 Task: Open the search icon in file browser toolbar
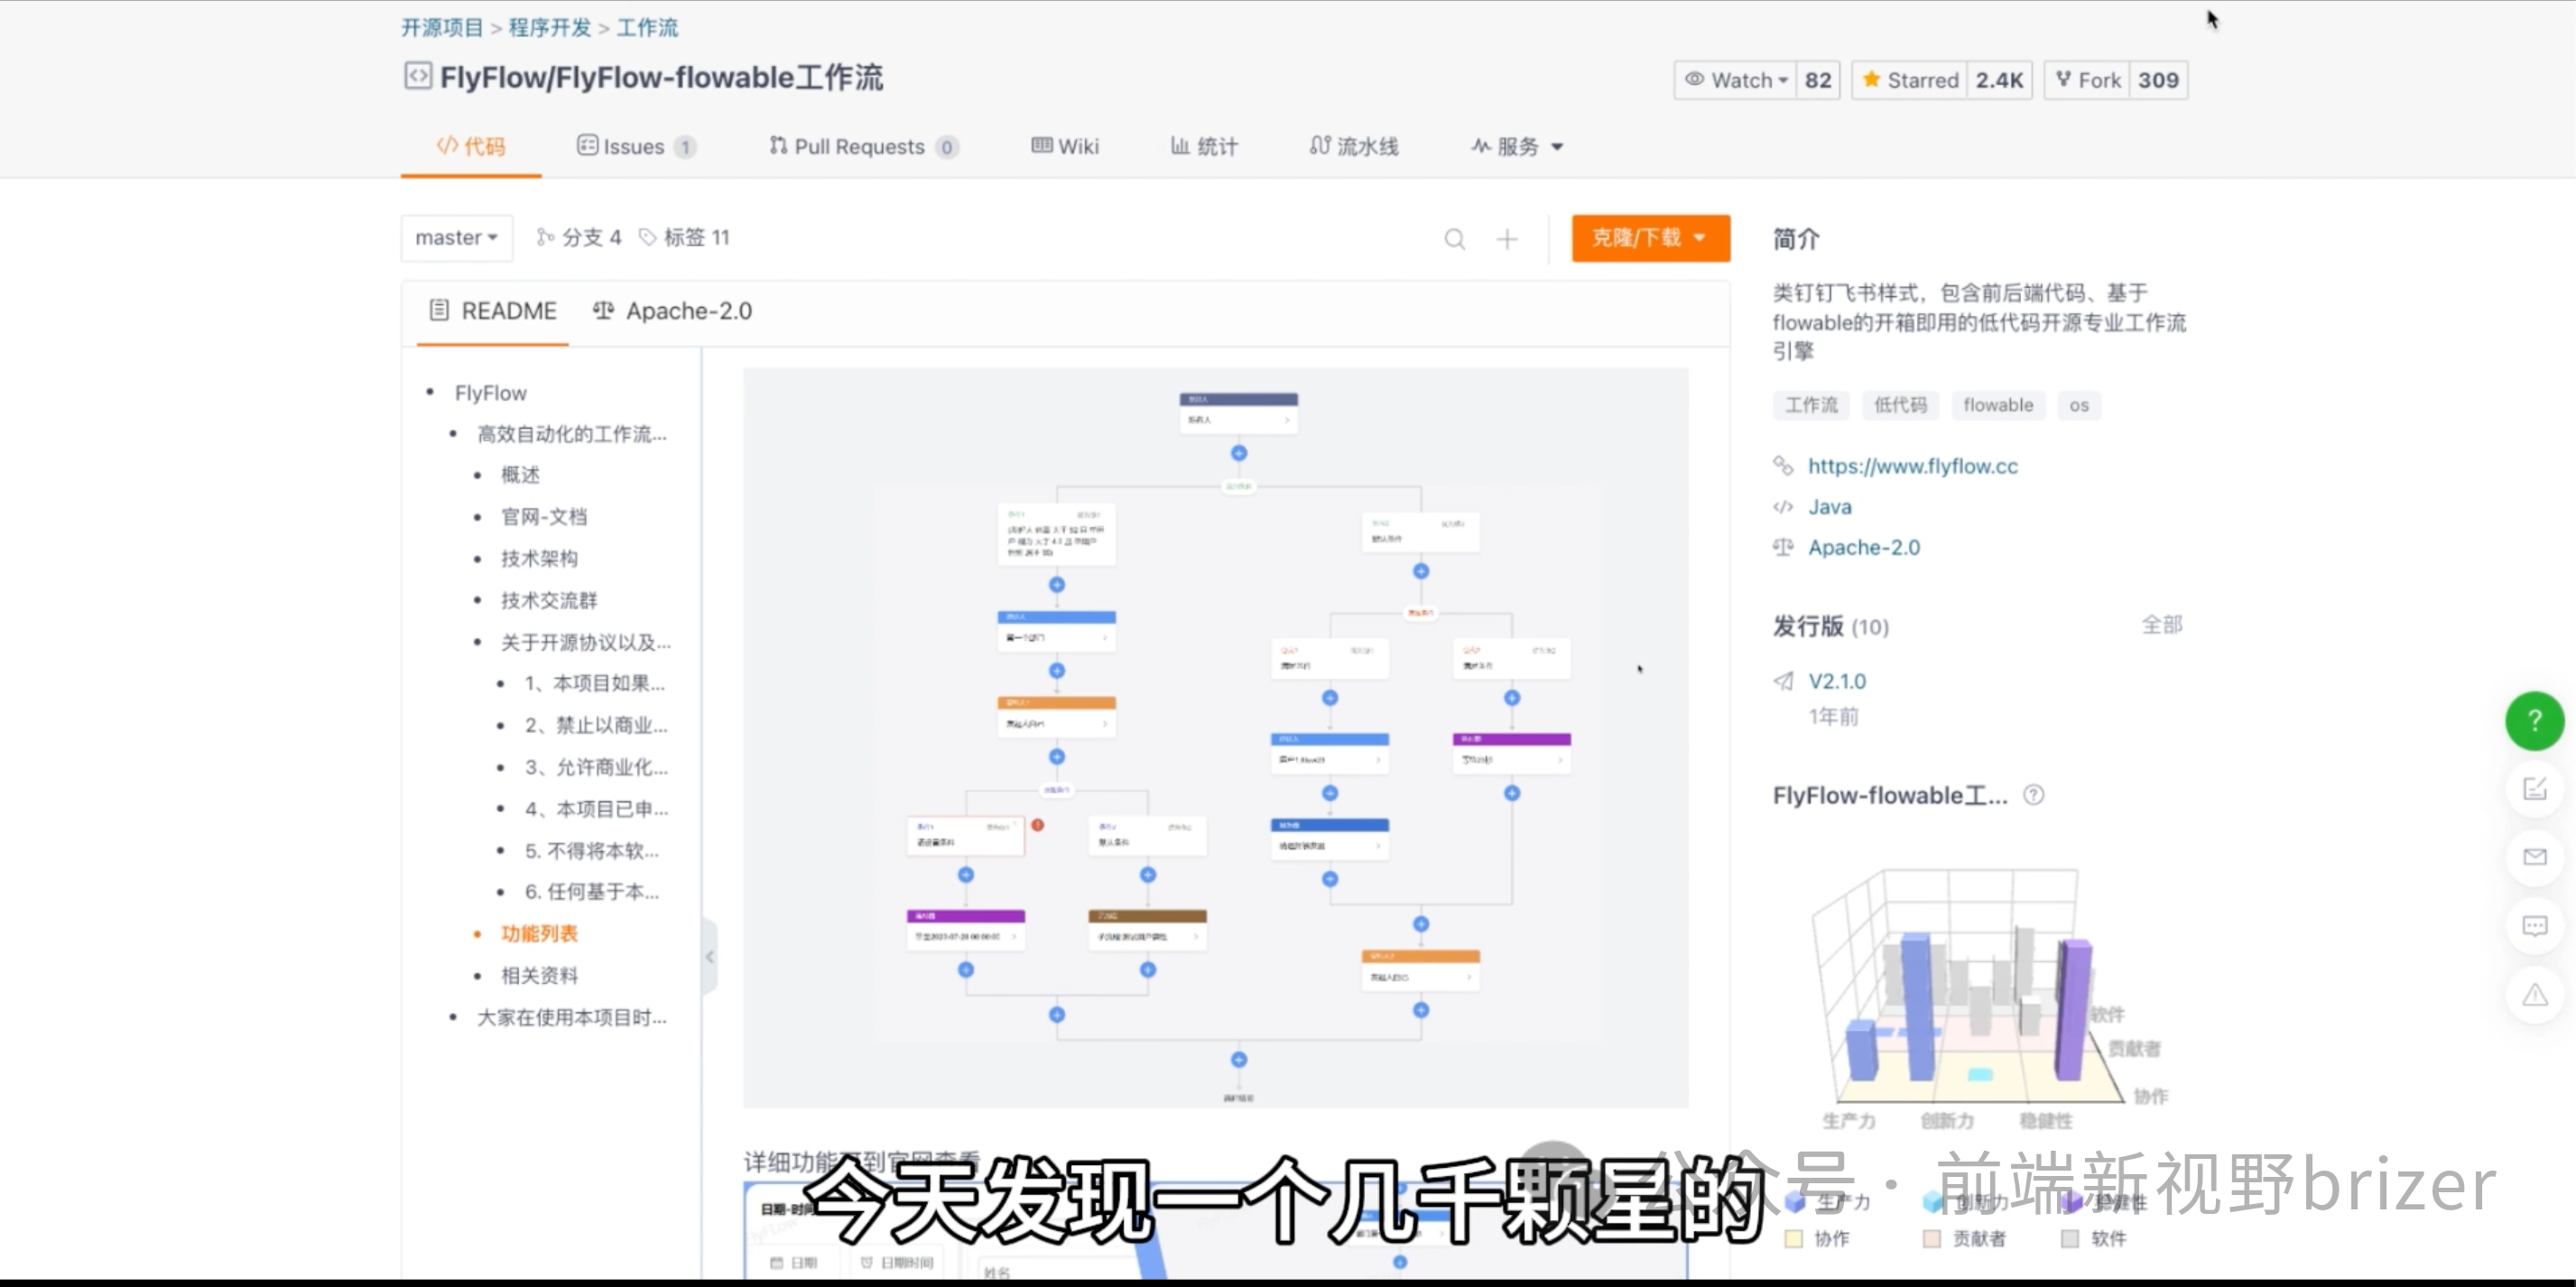pos(1455,238)
